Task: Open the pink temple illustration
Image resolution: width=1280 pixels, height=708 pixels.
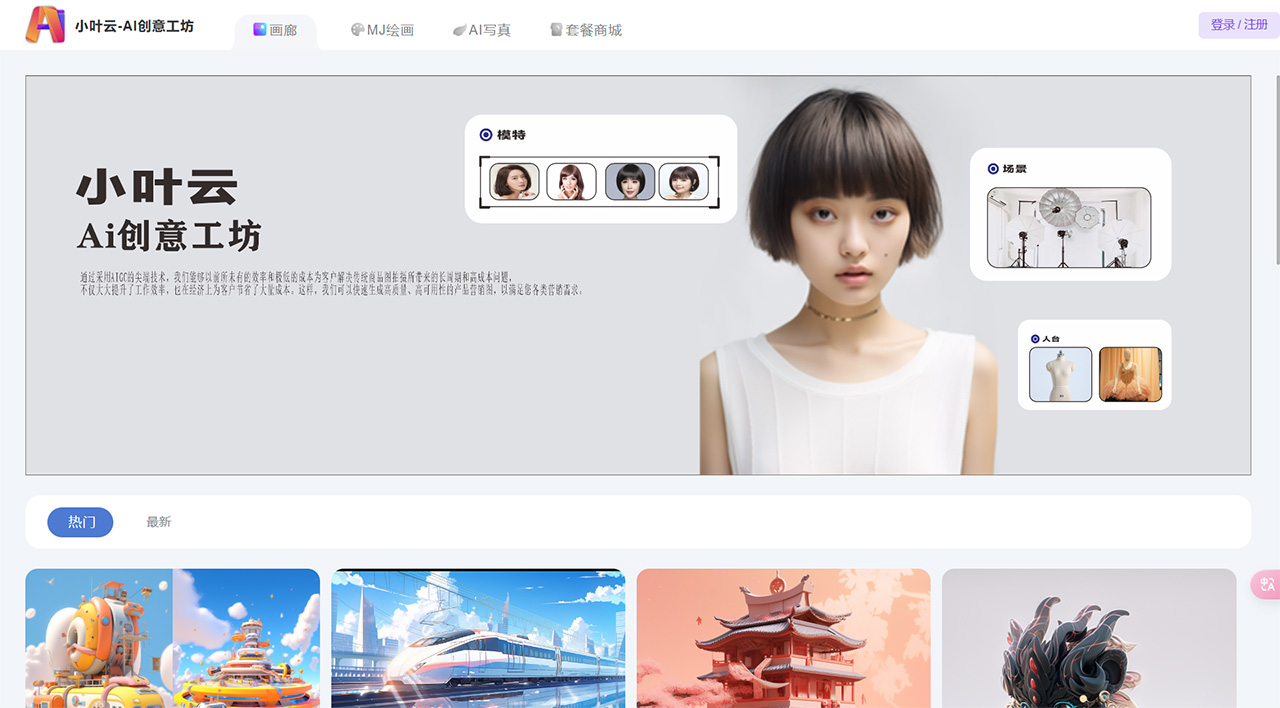Action: pos(783,640)
